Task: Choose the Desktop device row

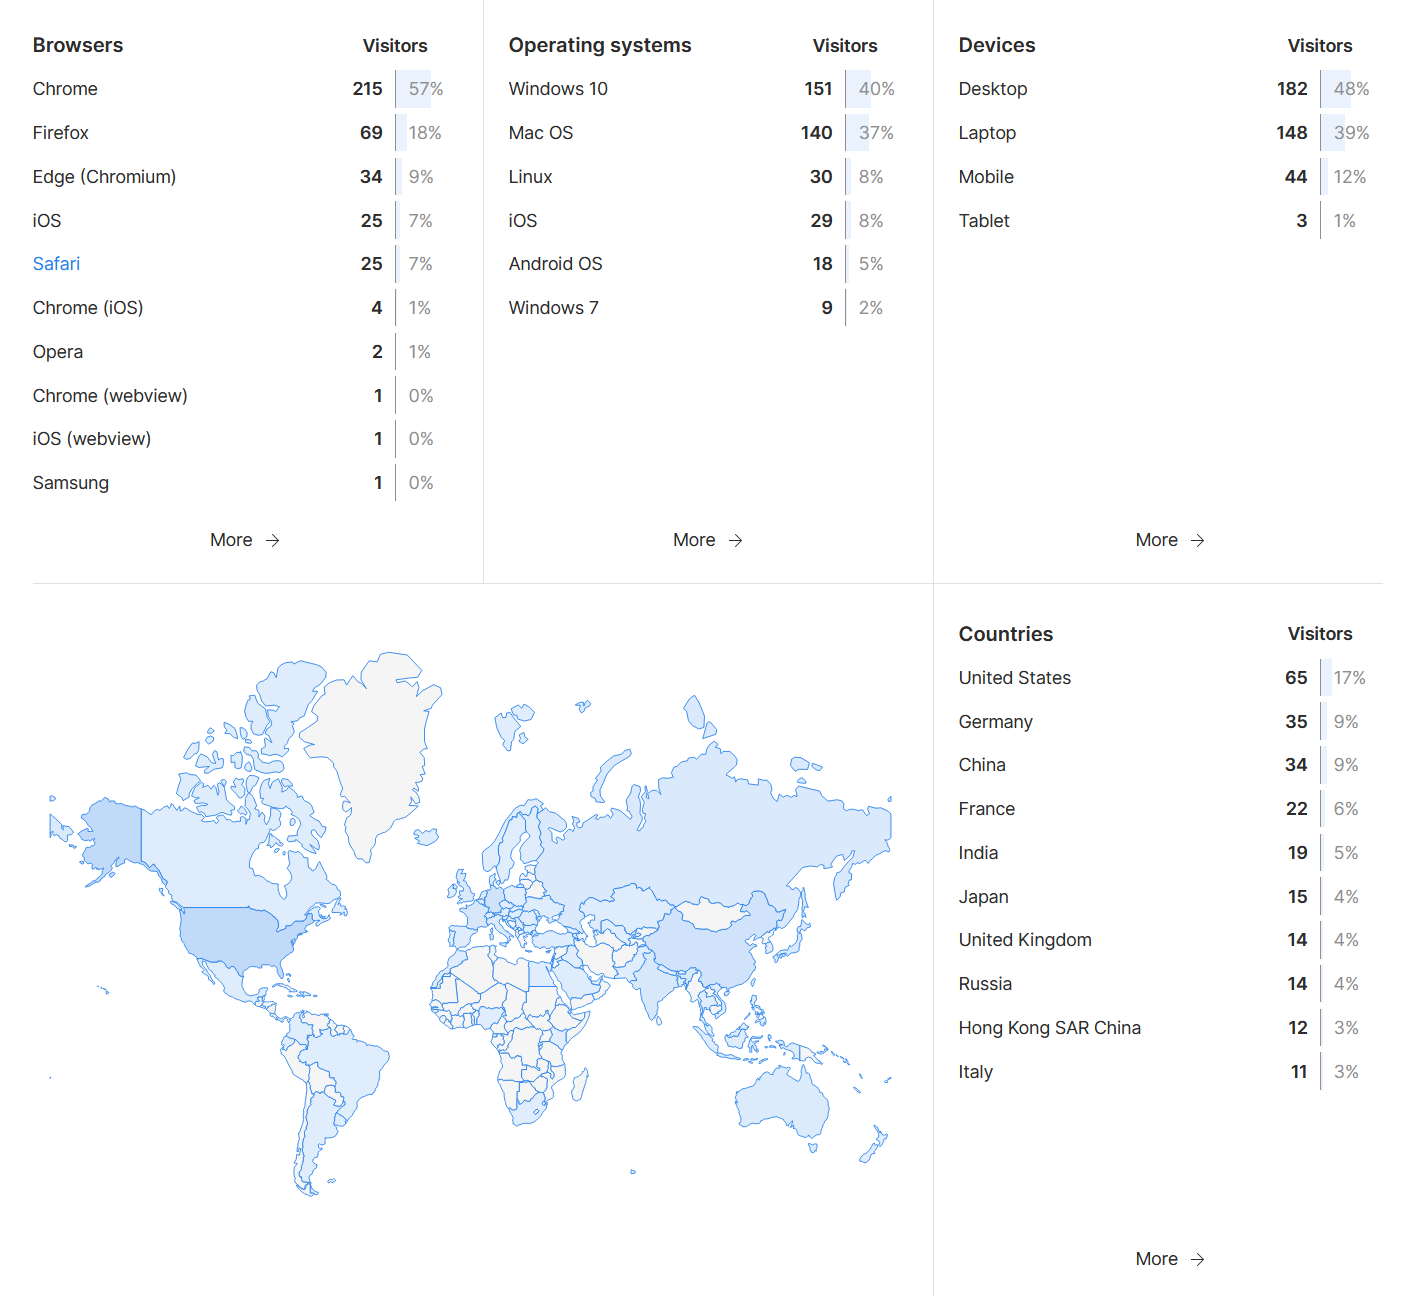Action: [993, 89]
